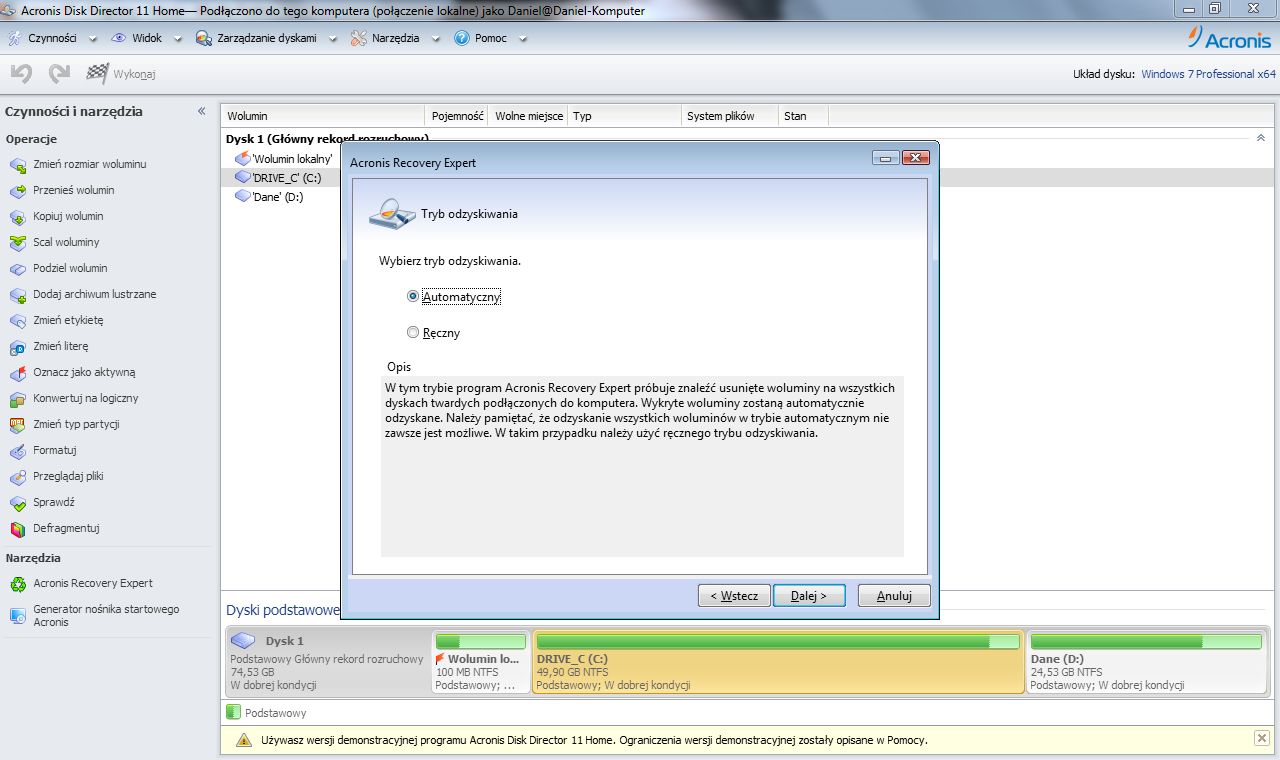Viewport: 1280px width, 760px height.
Task: Click the Przenieś wolumin icon
Action: tap(17, 191)
